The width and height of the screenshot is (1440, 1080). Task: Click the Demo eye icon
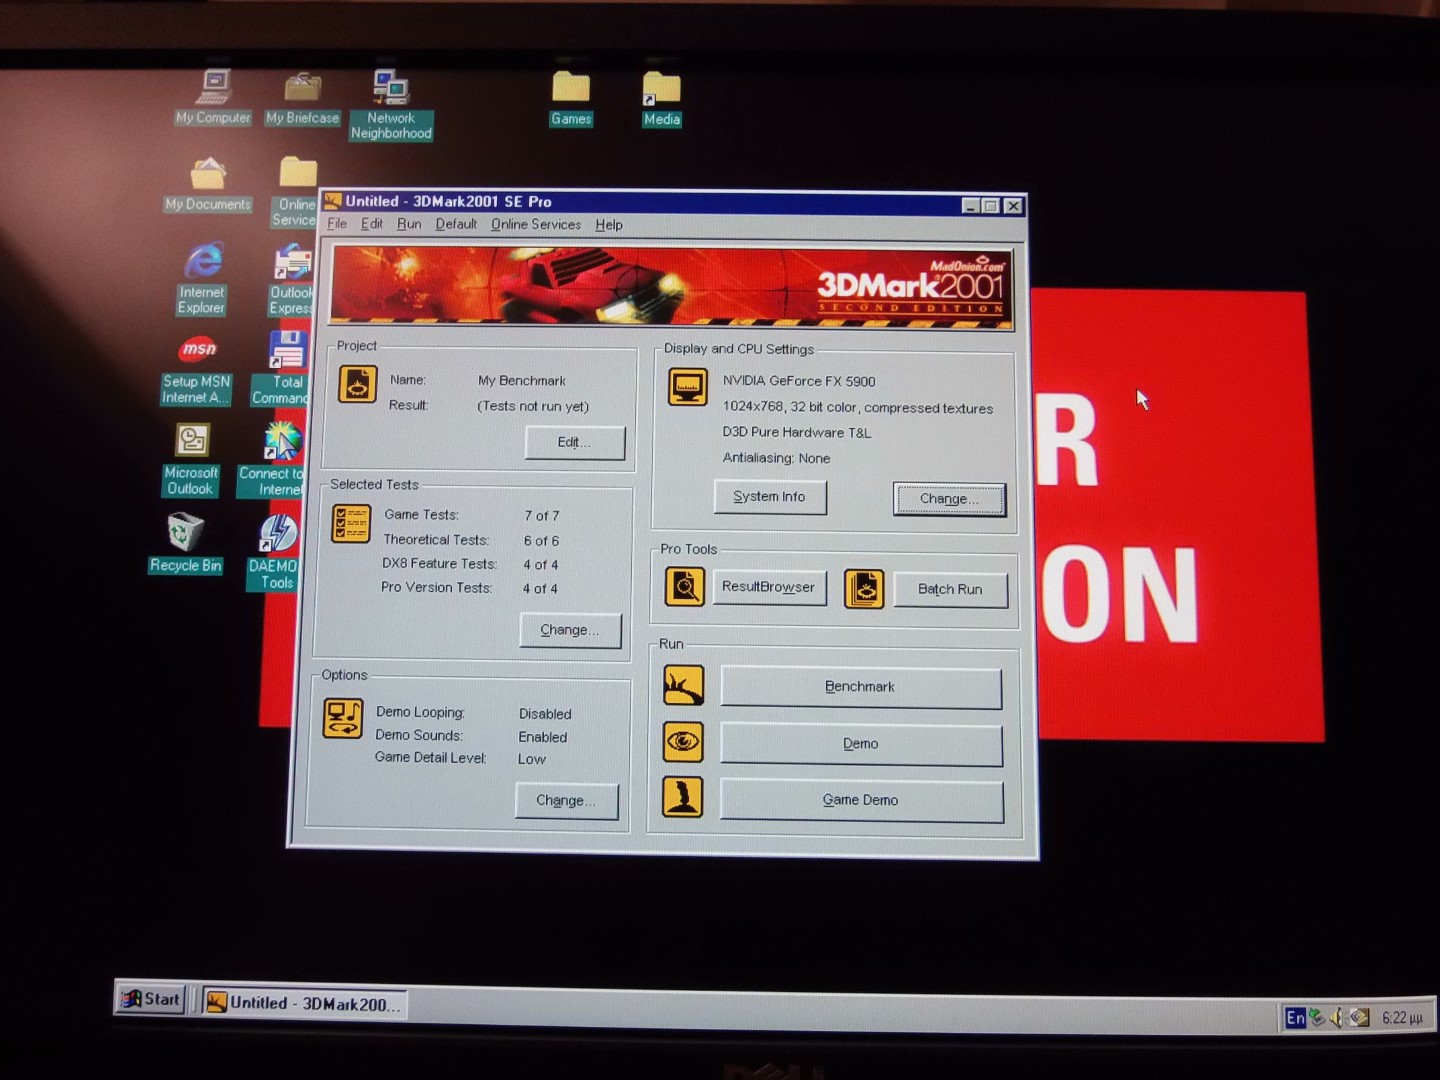point(684,742)
